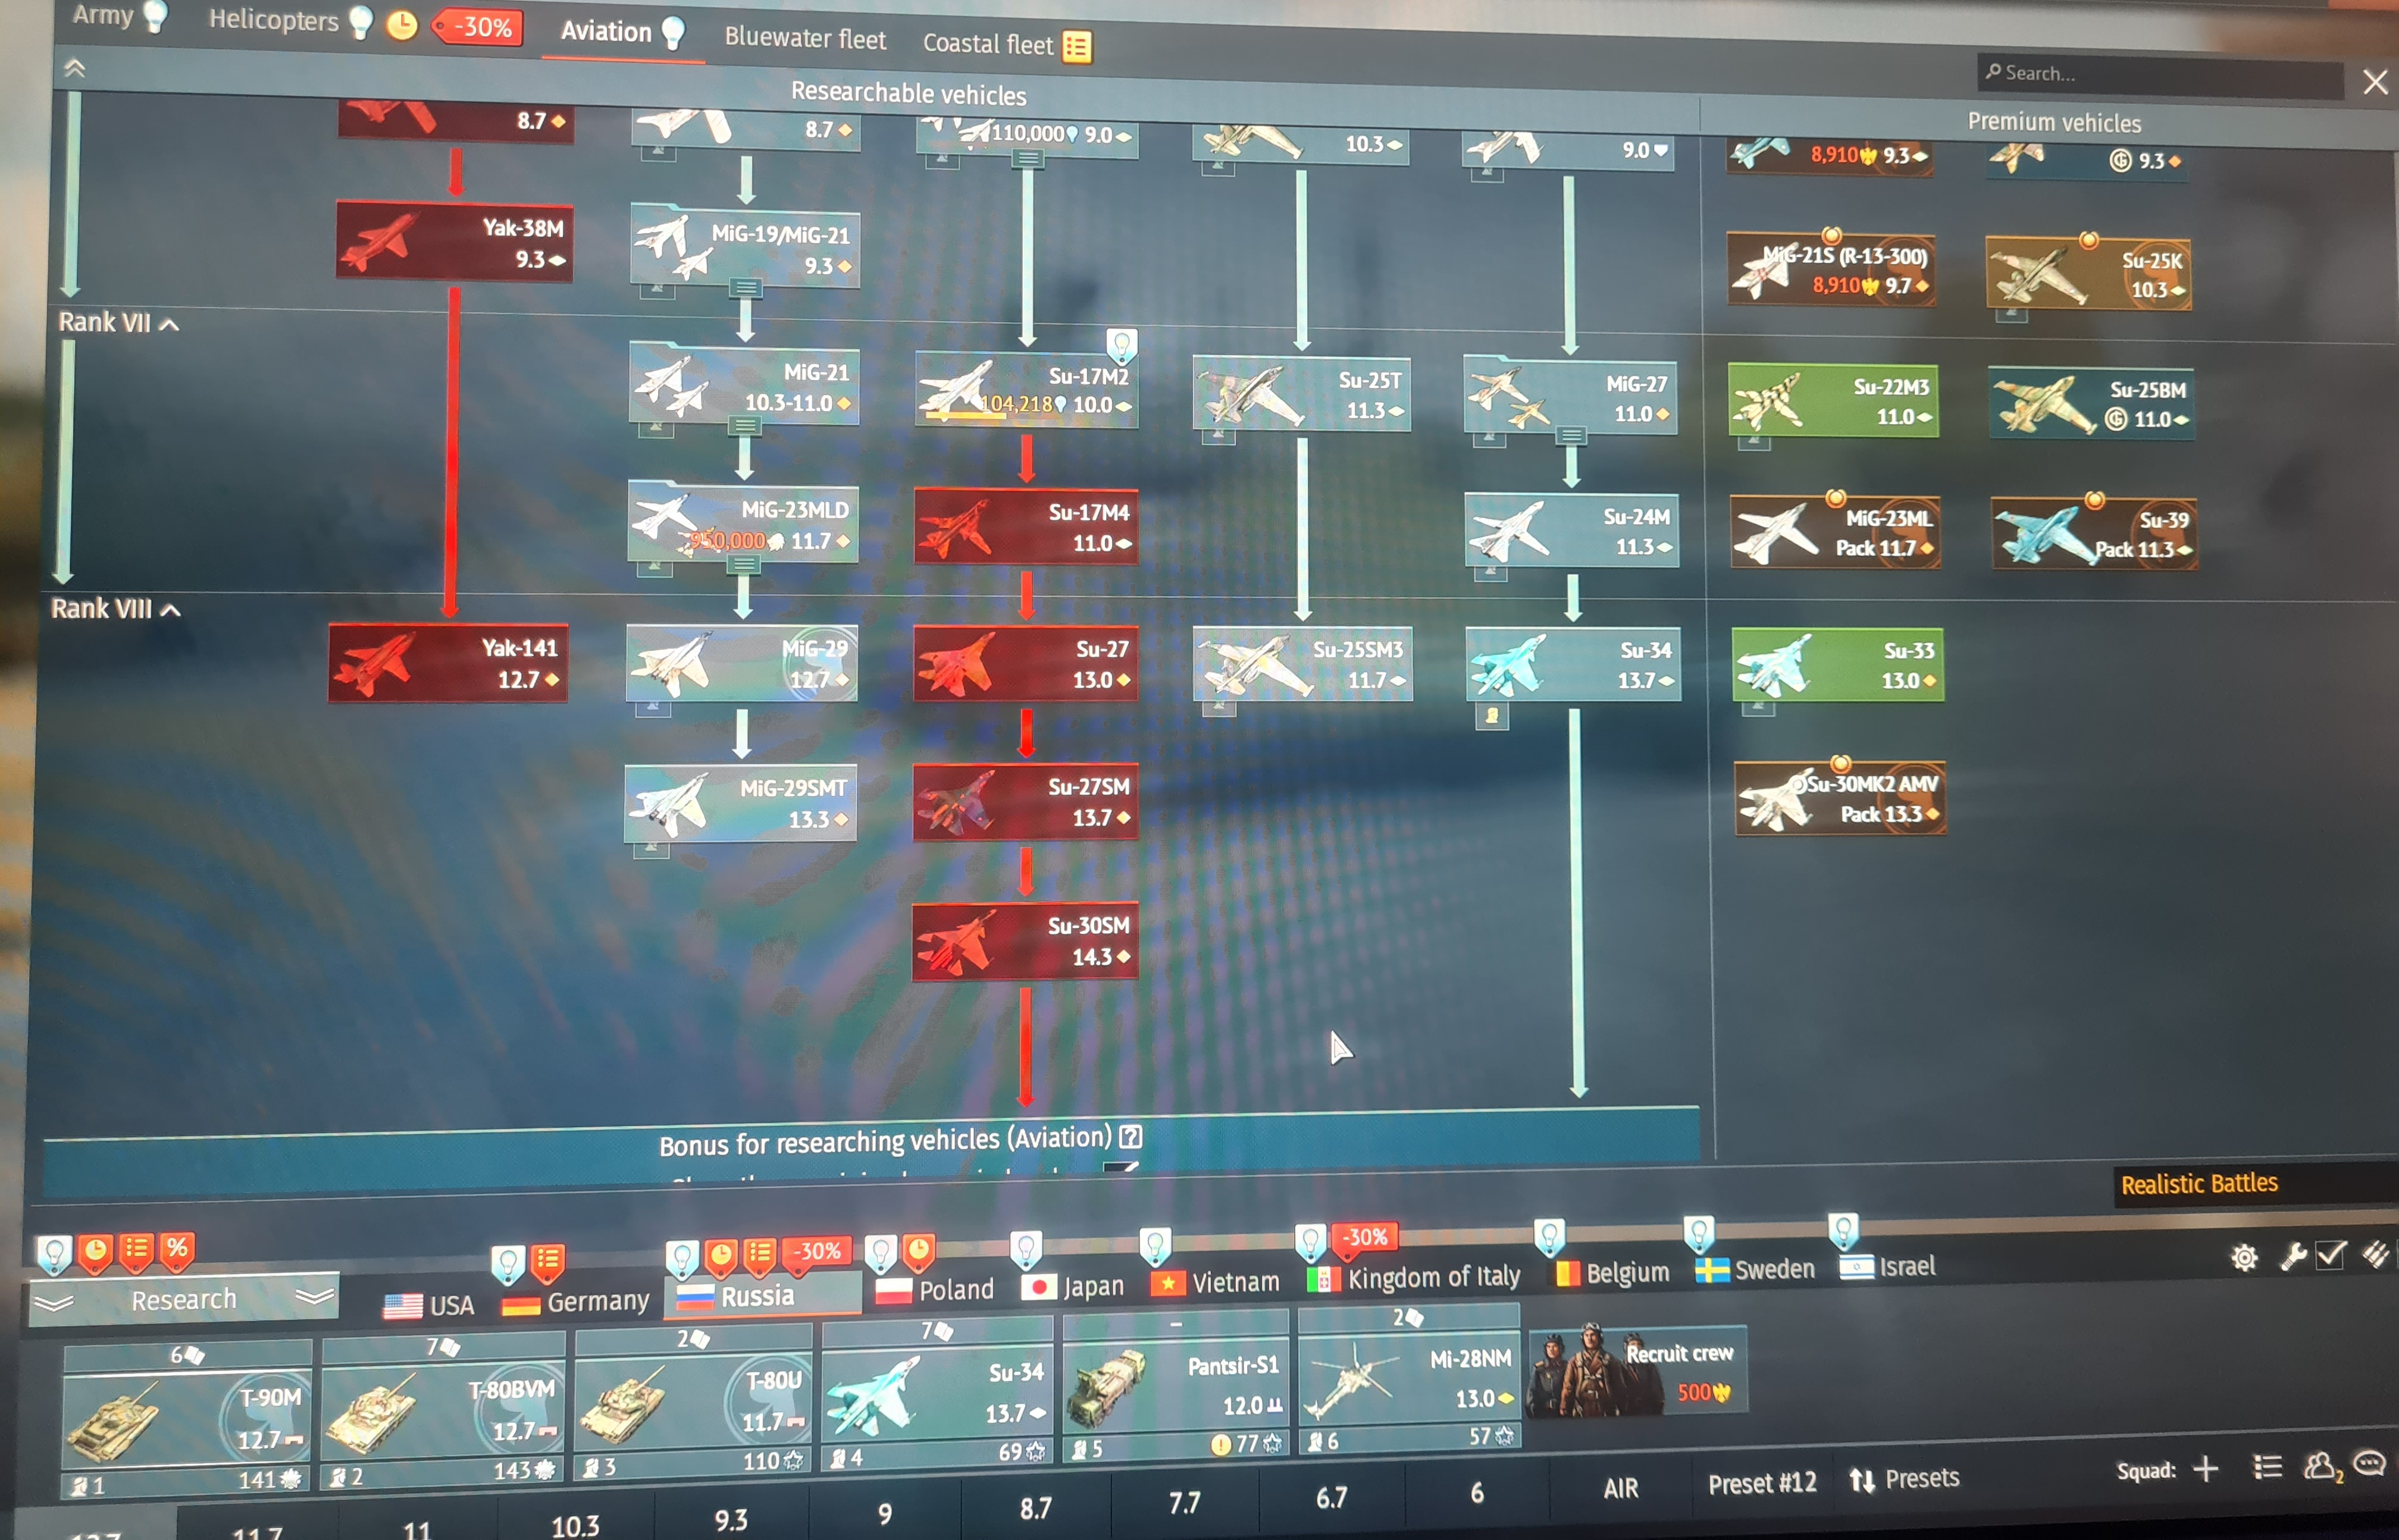Select the Su-30SM vehicle card

point(1025,942)
